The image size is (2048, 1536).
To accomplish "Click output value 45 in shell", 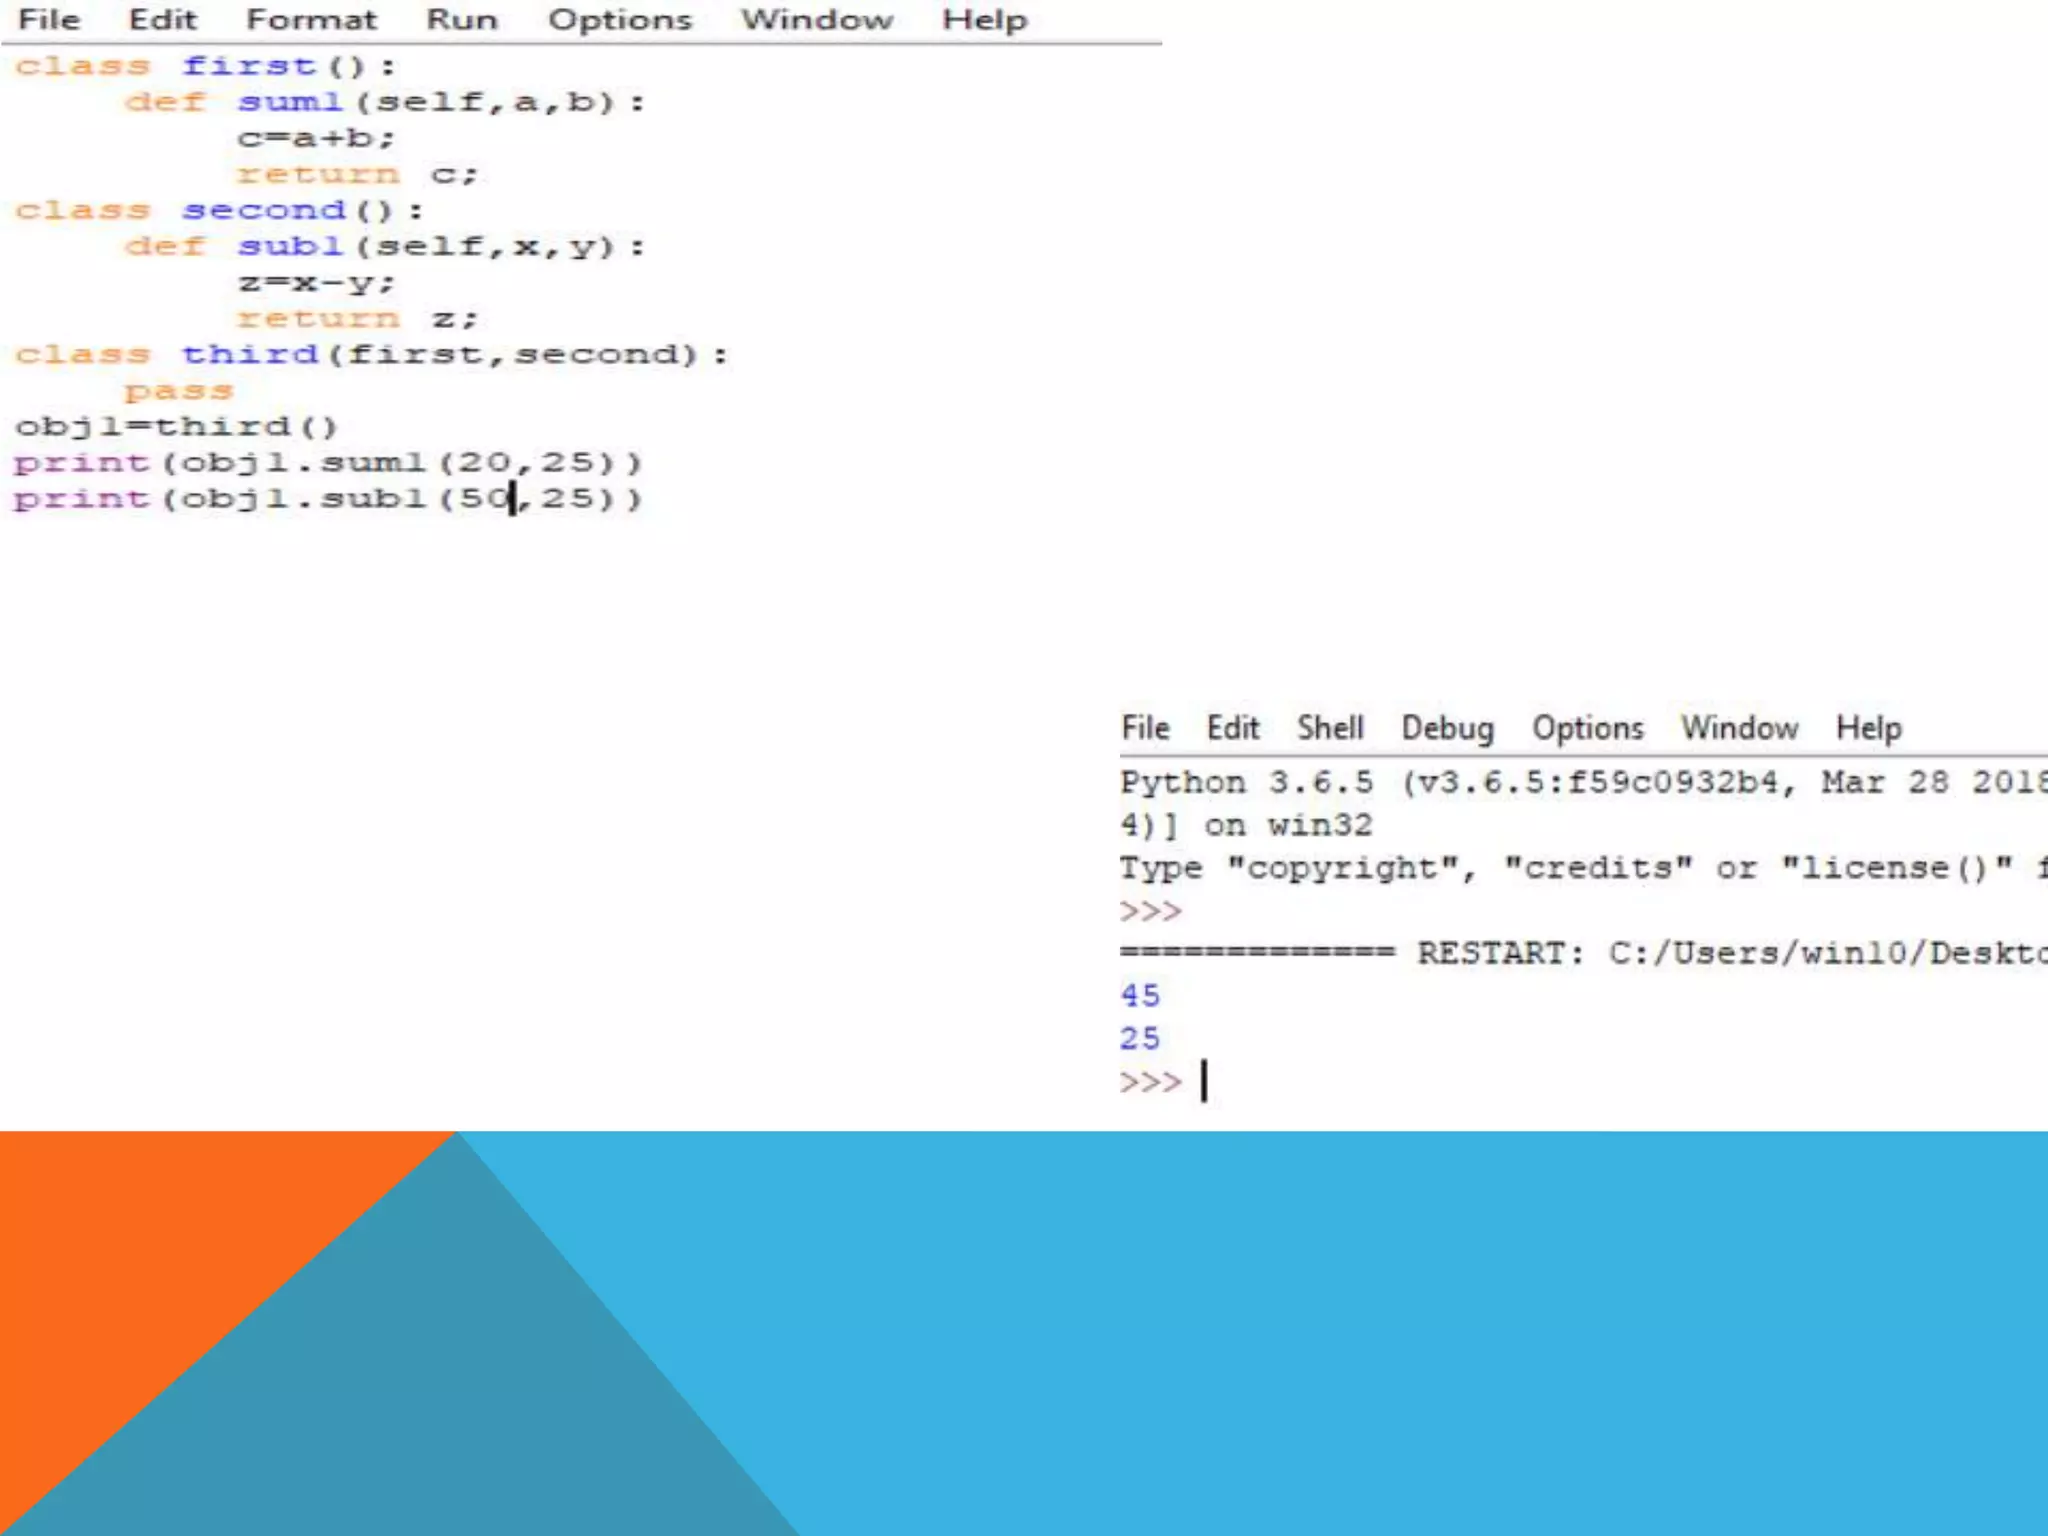I will (x=1140, y=996).
